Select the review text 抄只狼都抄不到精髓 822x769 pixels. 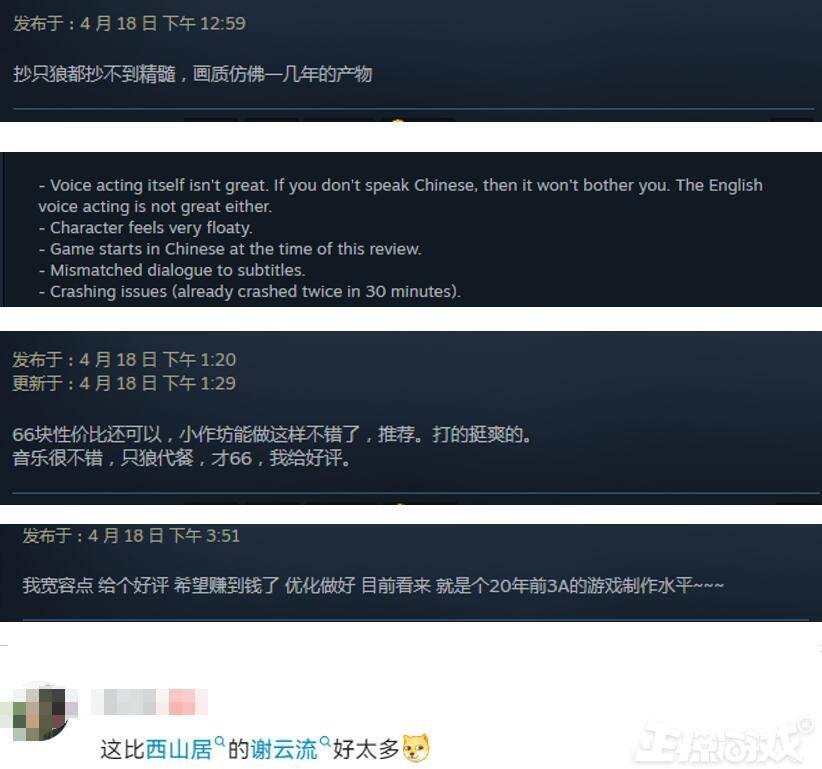click(x=94, y=74)
